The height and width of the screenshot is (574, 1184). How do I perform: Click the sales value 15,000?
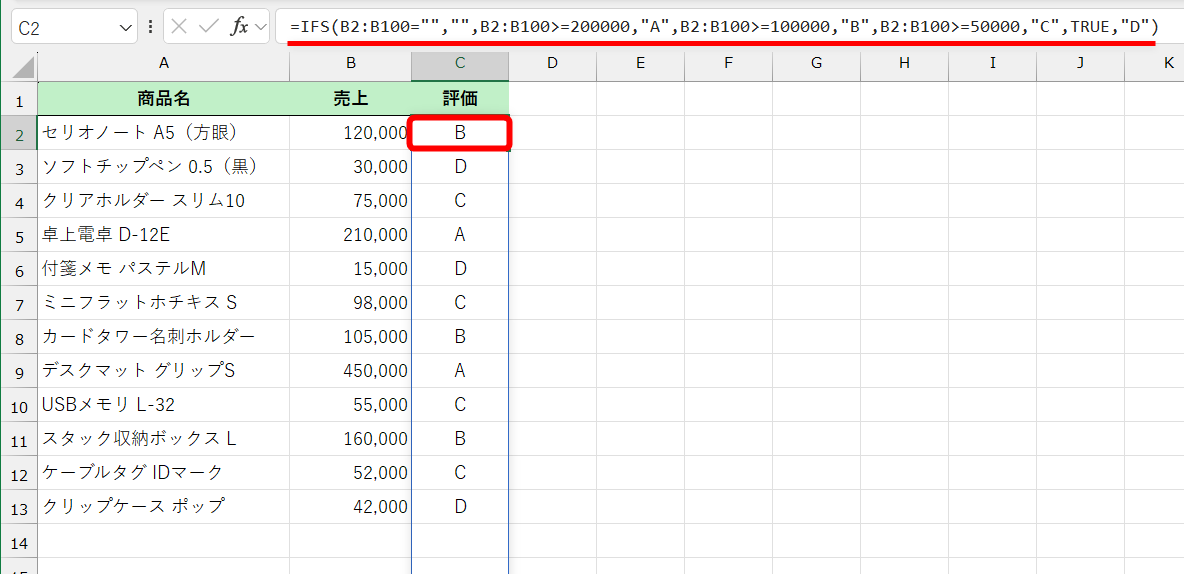click(350, 269)
